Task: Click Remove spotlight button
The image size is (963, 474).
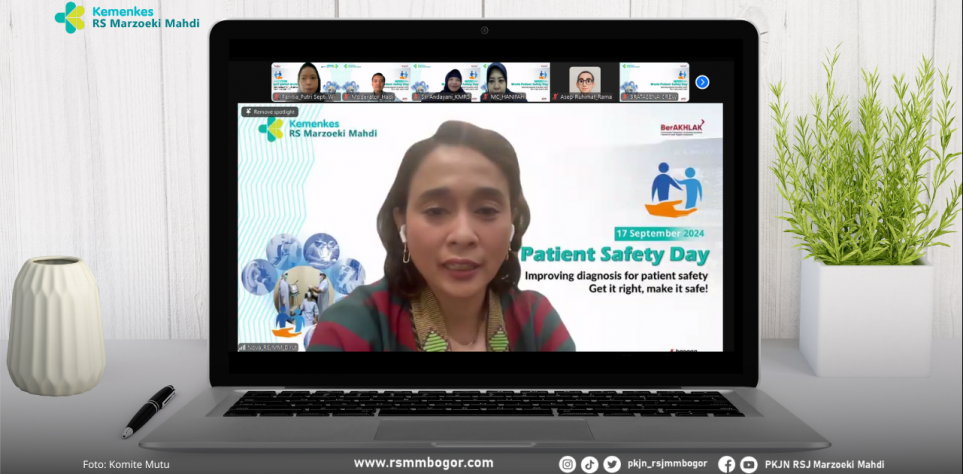Action: click(x=270, y=112)
